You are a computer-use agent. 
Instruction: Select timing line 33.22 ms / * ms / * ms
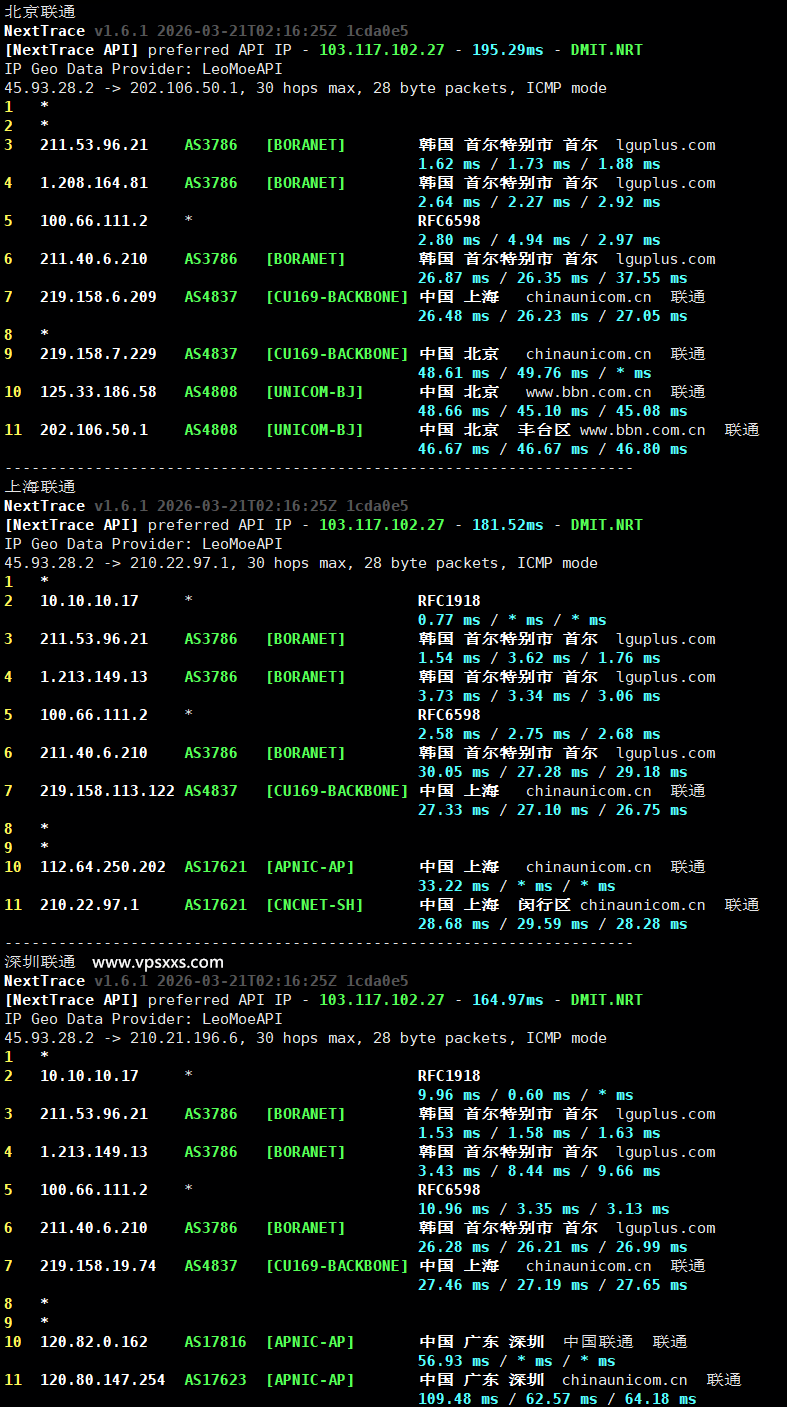(517, 886)
